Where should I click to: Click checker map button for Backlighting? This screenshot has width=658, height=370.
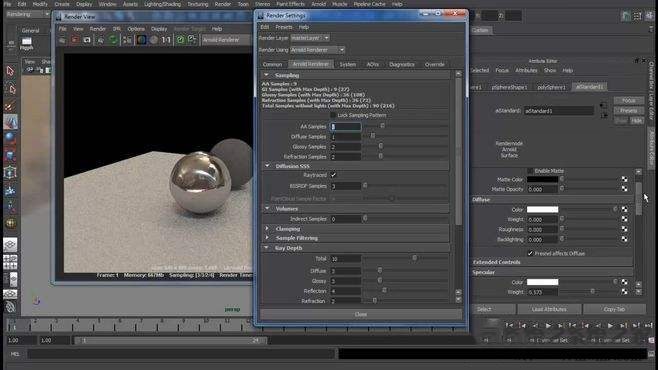click(624, 239)
